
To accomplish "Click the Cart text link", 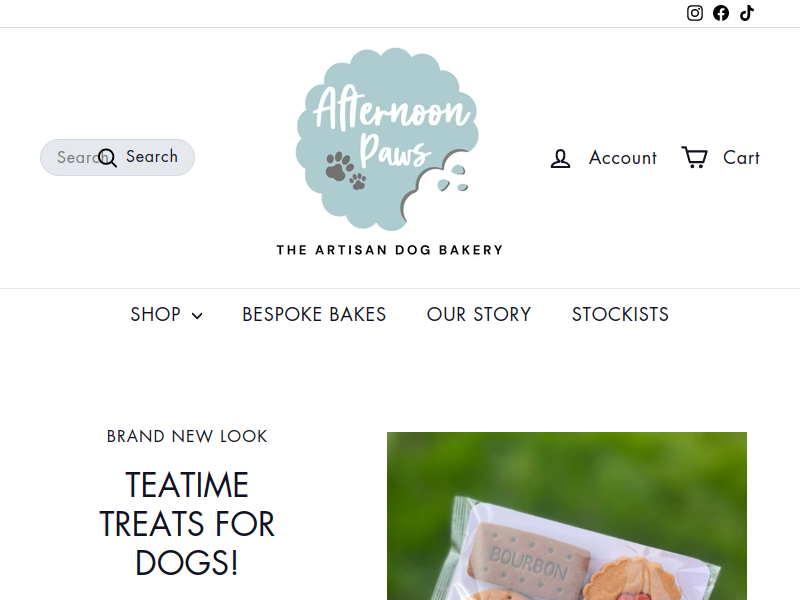I will [x=741, y=158].
